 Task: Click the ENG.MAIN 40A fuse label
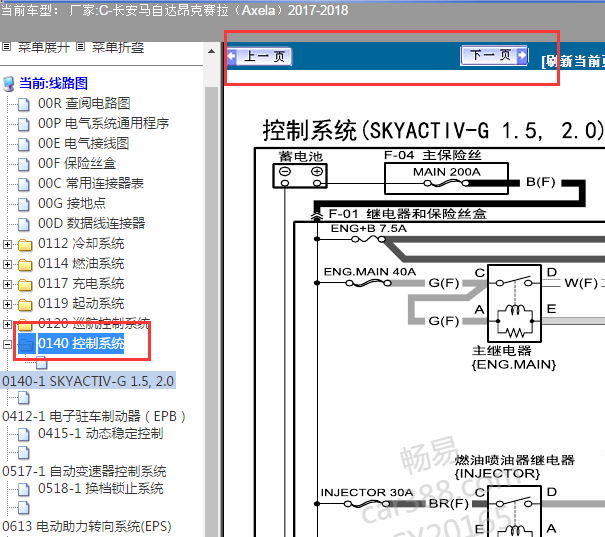(x=370, y=272)
